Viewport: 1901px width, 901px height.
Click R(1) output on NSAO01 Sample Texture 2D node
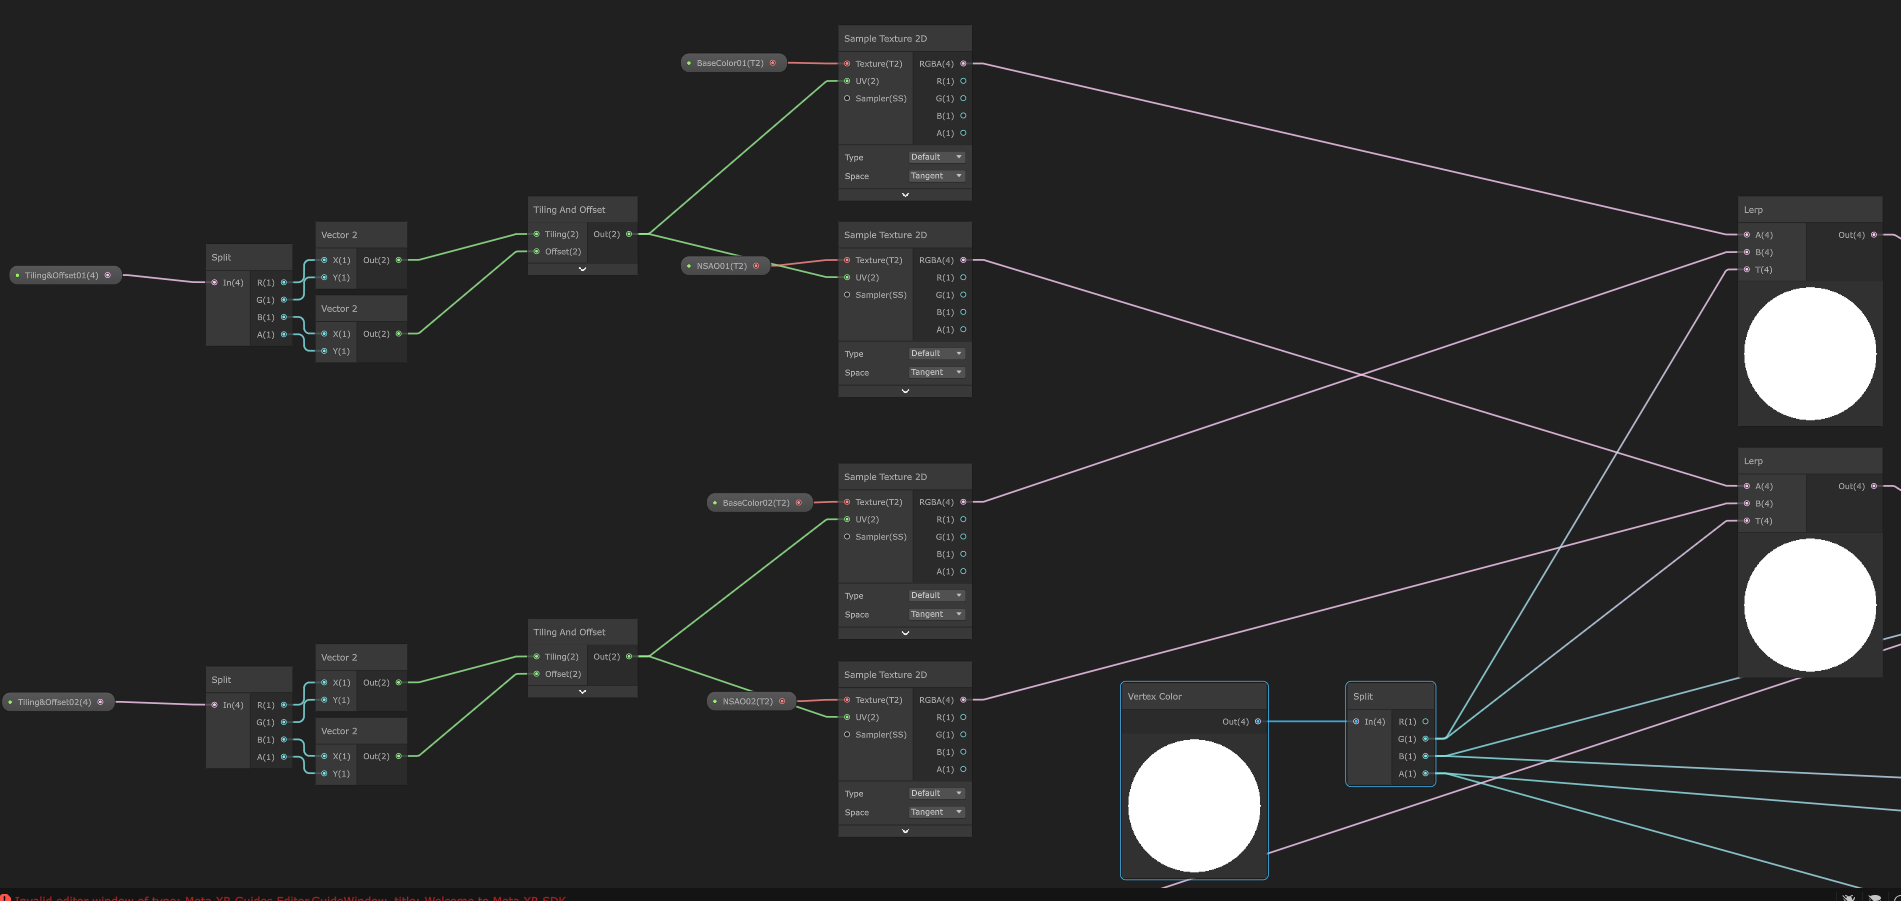tap(963, 277)
